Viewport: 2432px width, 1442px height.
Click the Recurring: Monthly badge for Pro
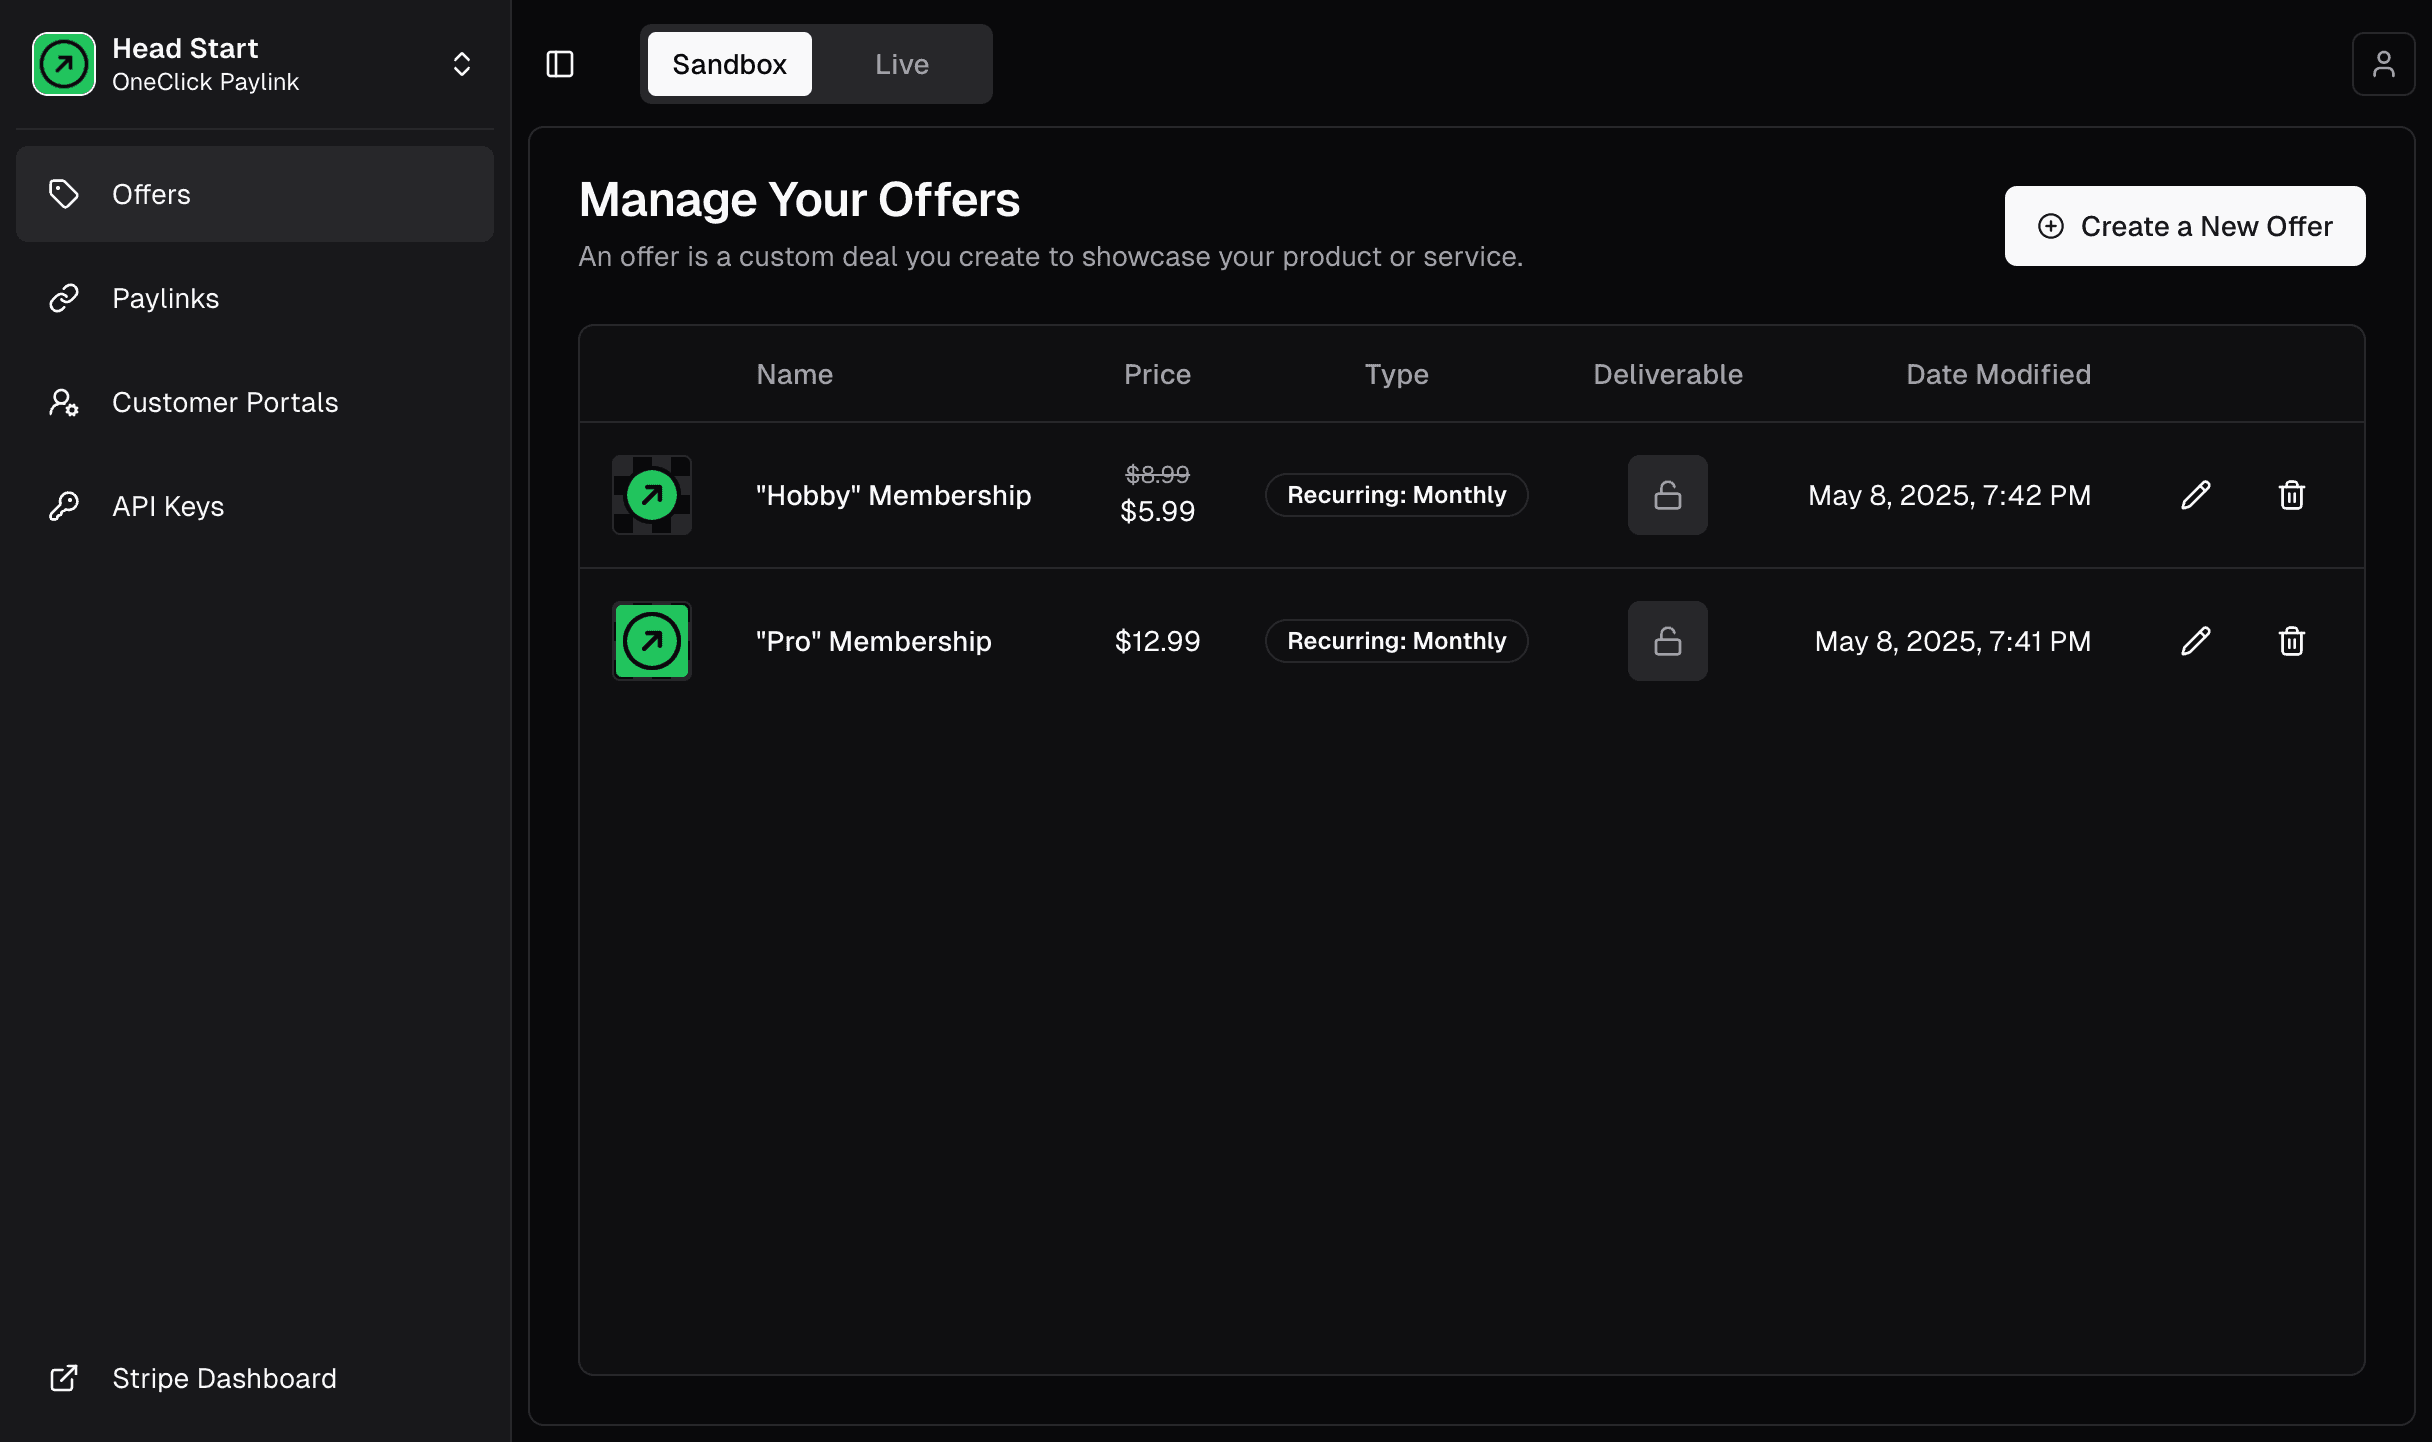(1397, 641)
